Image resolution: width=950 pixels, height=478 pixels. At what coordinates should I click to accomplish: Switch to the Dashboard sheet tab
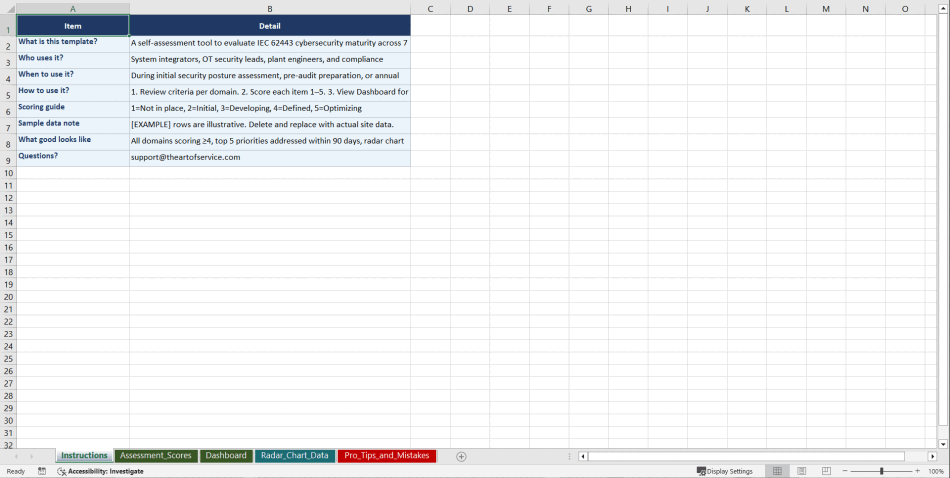(226, 456)
